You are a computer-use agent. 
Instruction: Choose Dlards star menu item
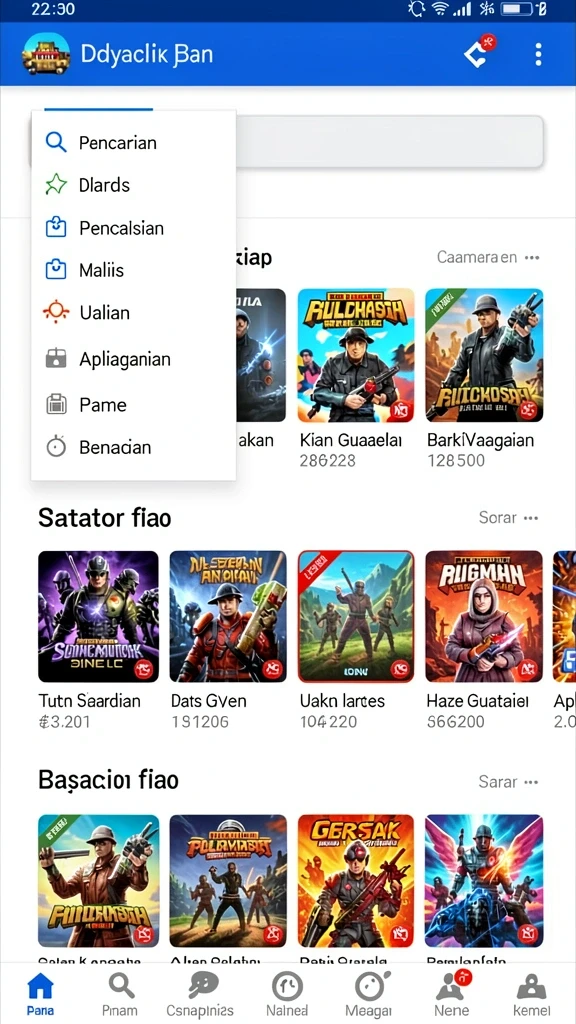(x=133, y=185)
